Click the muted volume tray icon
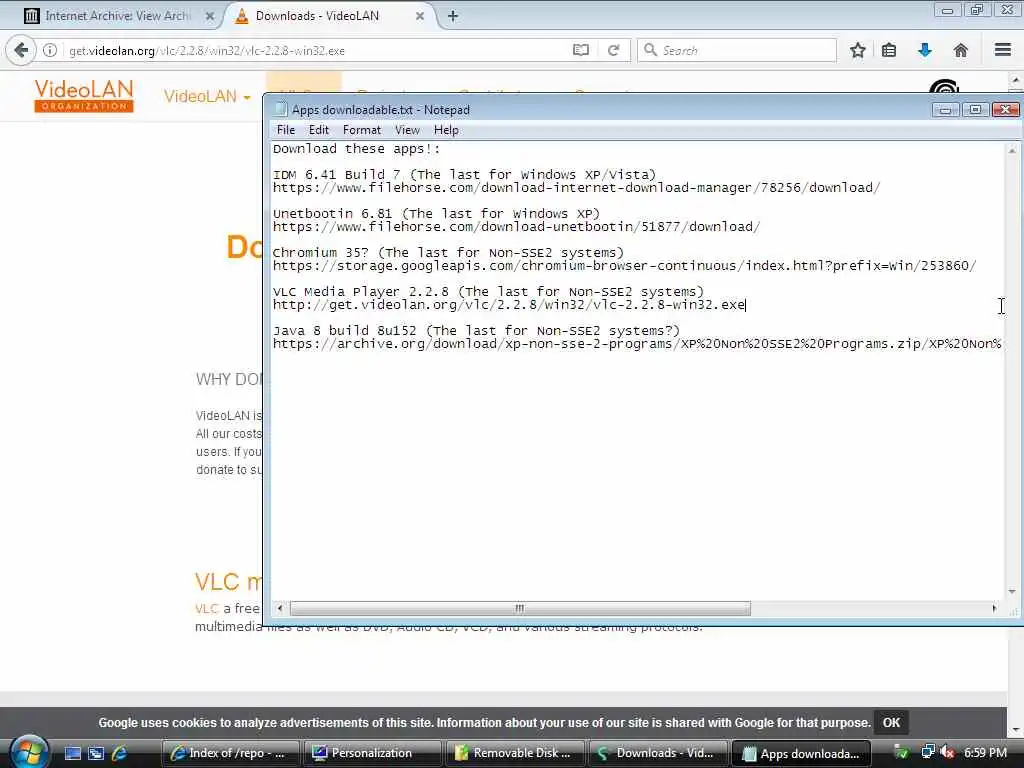This screenshot has height=768, width=1024. 947,752
